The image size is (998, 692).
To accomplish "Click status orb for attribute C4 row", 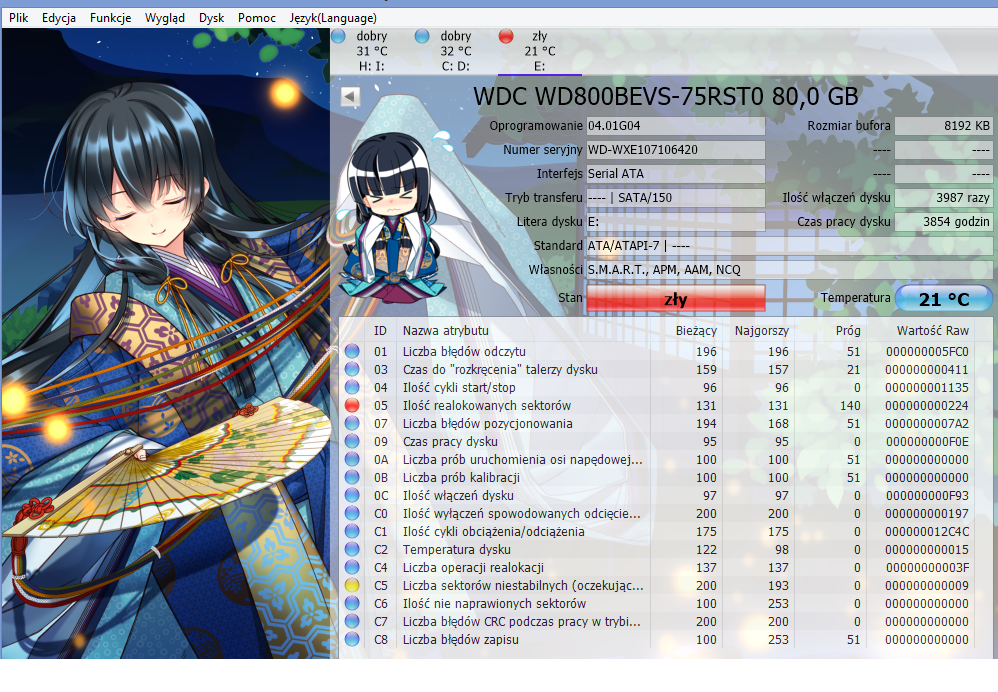I will point(352,567).
